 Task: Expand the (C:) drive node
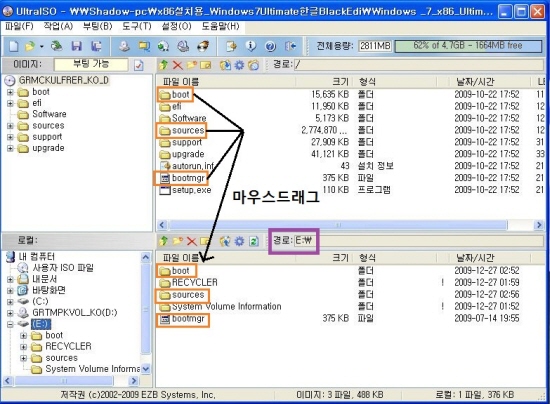pyautogui.click(x=10, y=302)
